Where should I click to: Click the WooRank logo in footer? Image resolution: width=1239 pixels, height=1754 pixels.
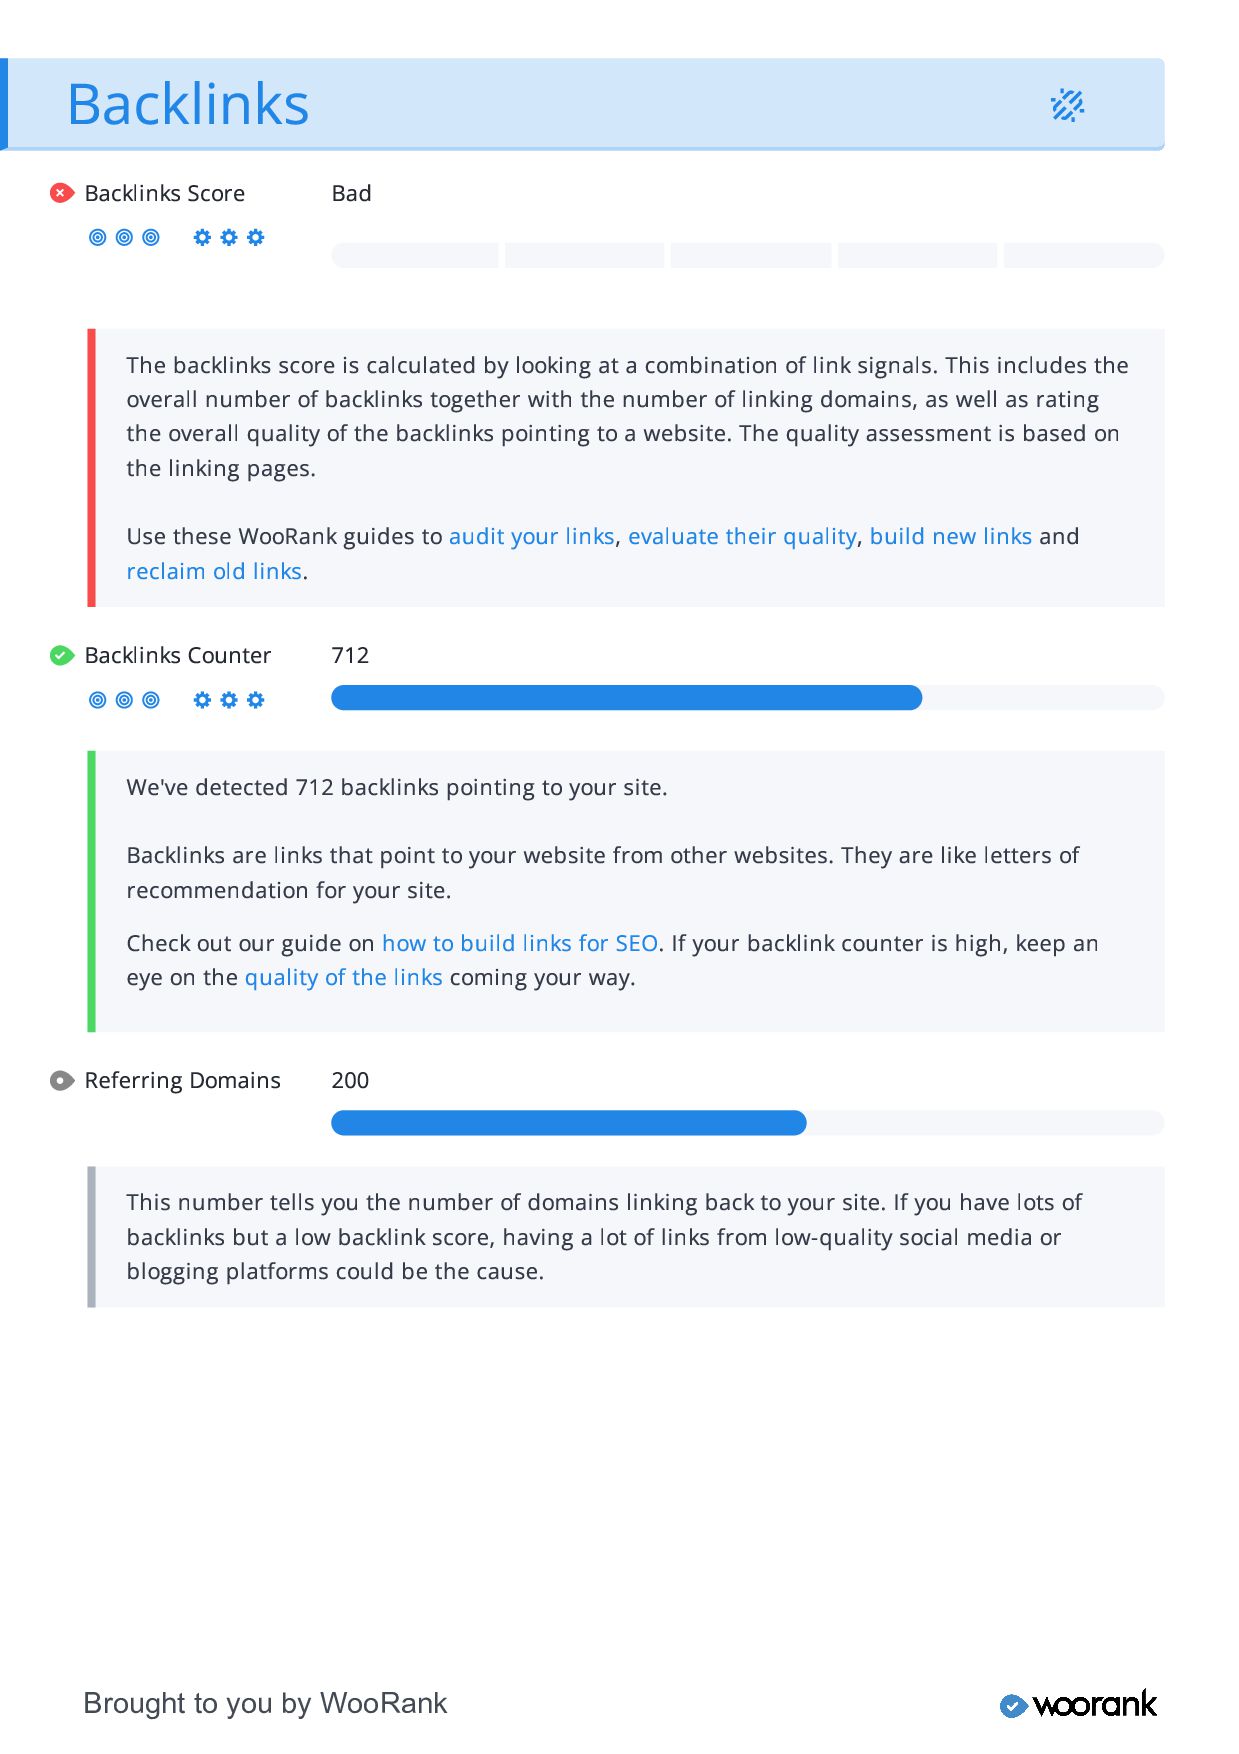click(1078, 1704)
